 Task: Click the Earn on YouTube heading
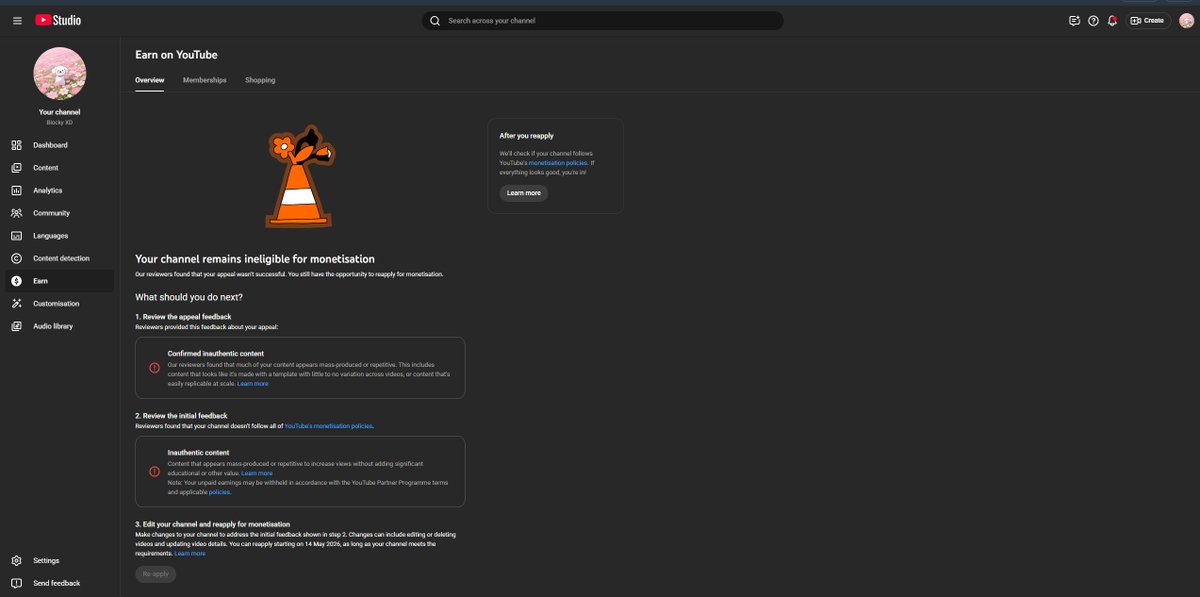pos(176,55)
